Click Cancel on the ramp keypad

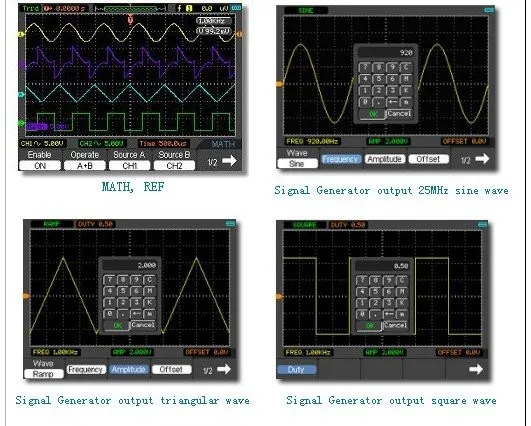point(143,325)
